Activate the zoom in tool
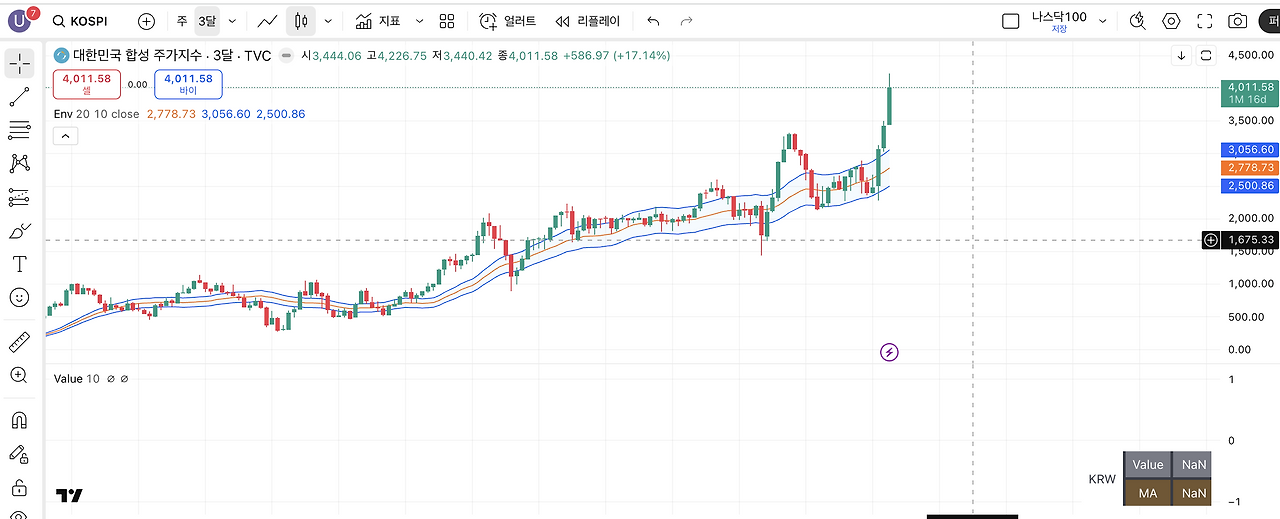Viewport: 1280px width, 519px height. point(19,375)
